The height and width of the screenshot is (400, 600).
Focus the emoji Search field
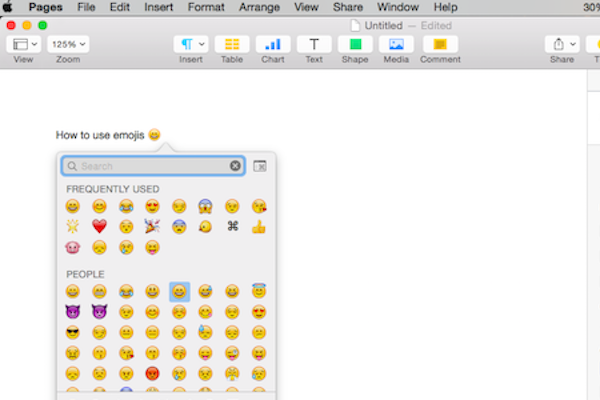(x=153, y=166)
